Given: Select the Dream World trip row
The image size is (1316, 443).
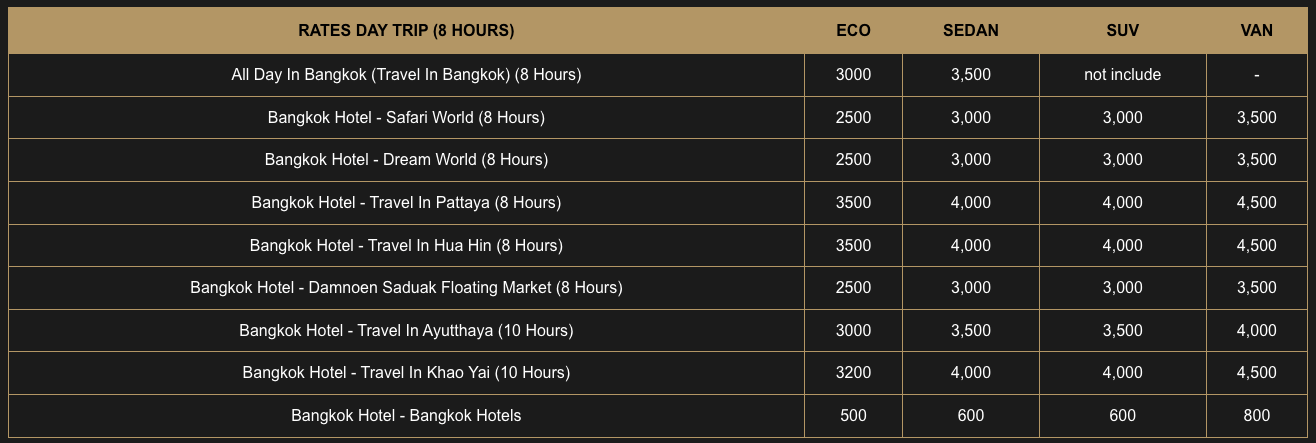Looking at the screenshot, I should (x=406, y=160).
